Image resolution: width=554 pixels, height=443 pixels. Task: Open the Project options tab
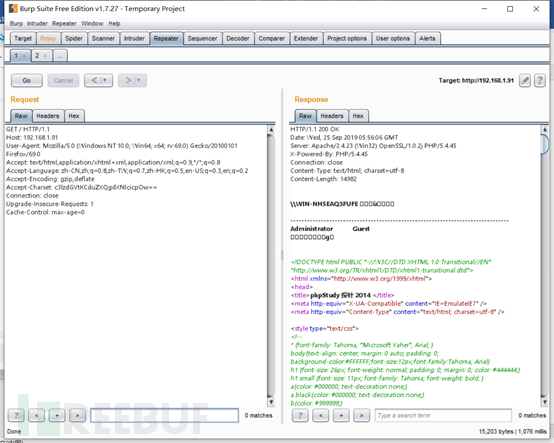coord(347,39)
